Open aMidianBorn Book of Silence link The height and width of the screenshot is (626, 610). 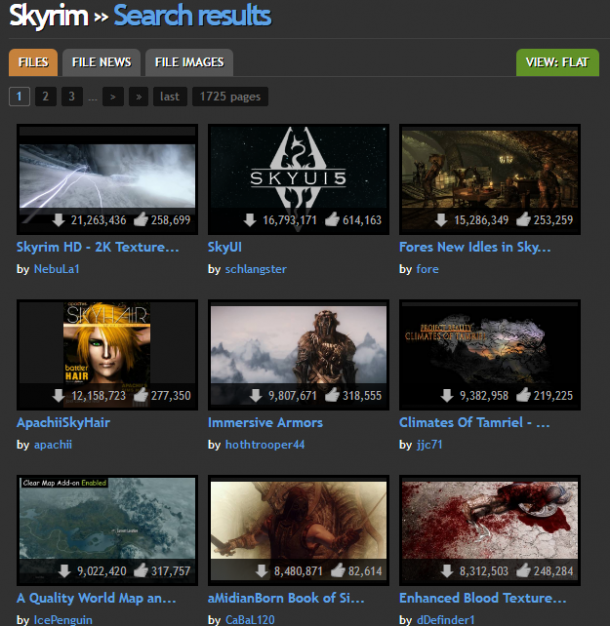point(286,598)
